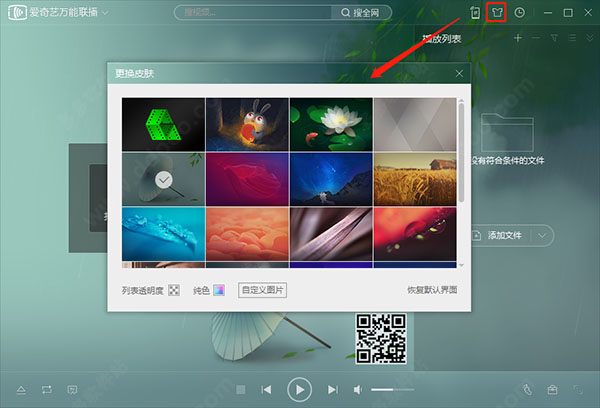The width and height of the screenshot is (600, 408).
Task: Toggle the loop playback mode icon
Action: pos(47,390)
